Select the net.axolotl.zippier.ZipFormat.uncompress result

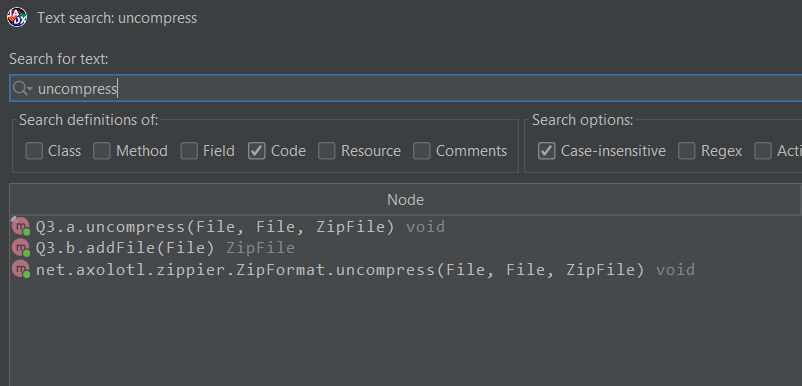click(406, 269)
